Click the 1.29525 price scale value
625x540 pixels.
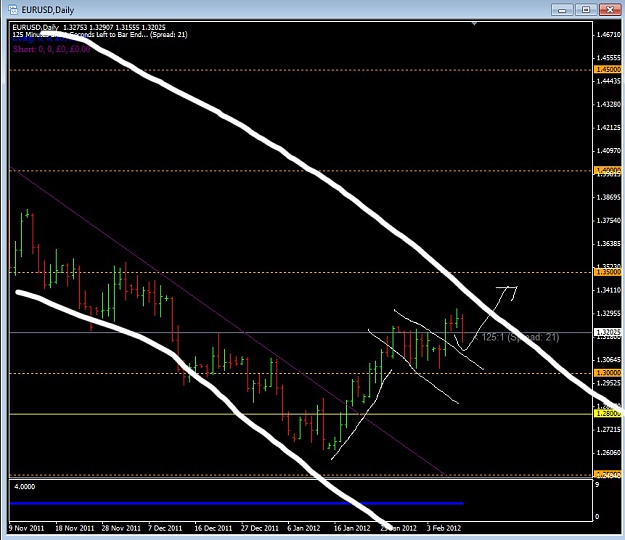point(608,383)
